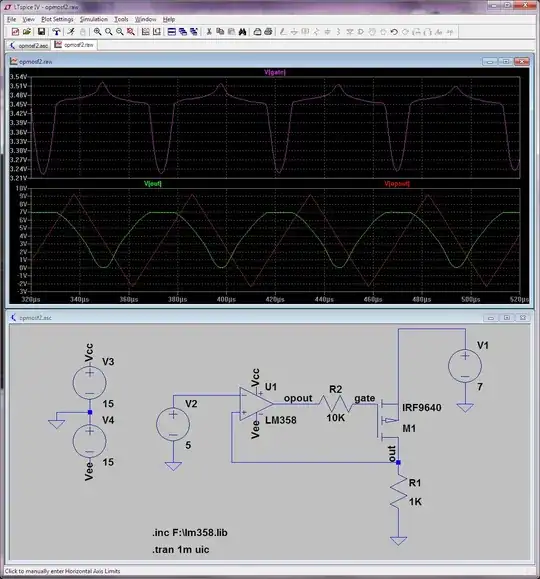The height and width of the screenshot is (579, 540).
Task: Click the Undo arrow icon
Action: point(394,32)
